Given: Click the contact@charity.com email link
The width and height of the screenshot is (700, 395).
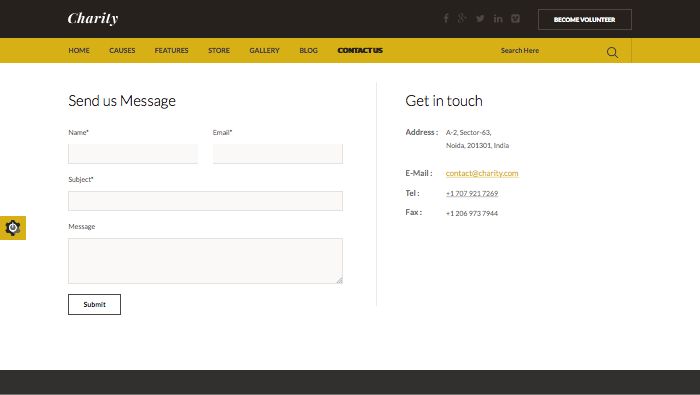Looking at the screenshot, I should click(482, 173).
